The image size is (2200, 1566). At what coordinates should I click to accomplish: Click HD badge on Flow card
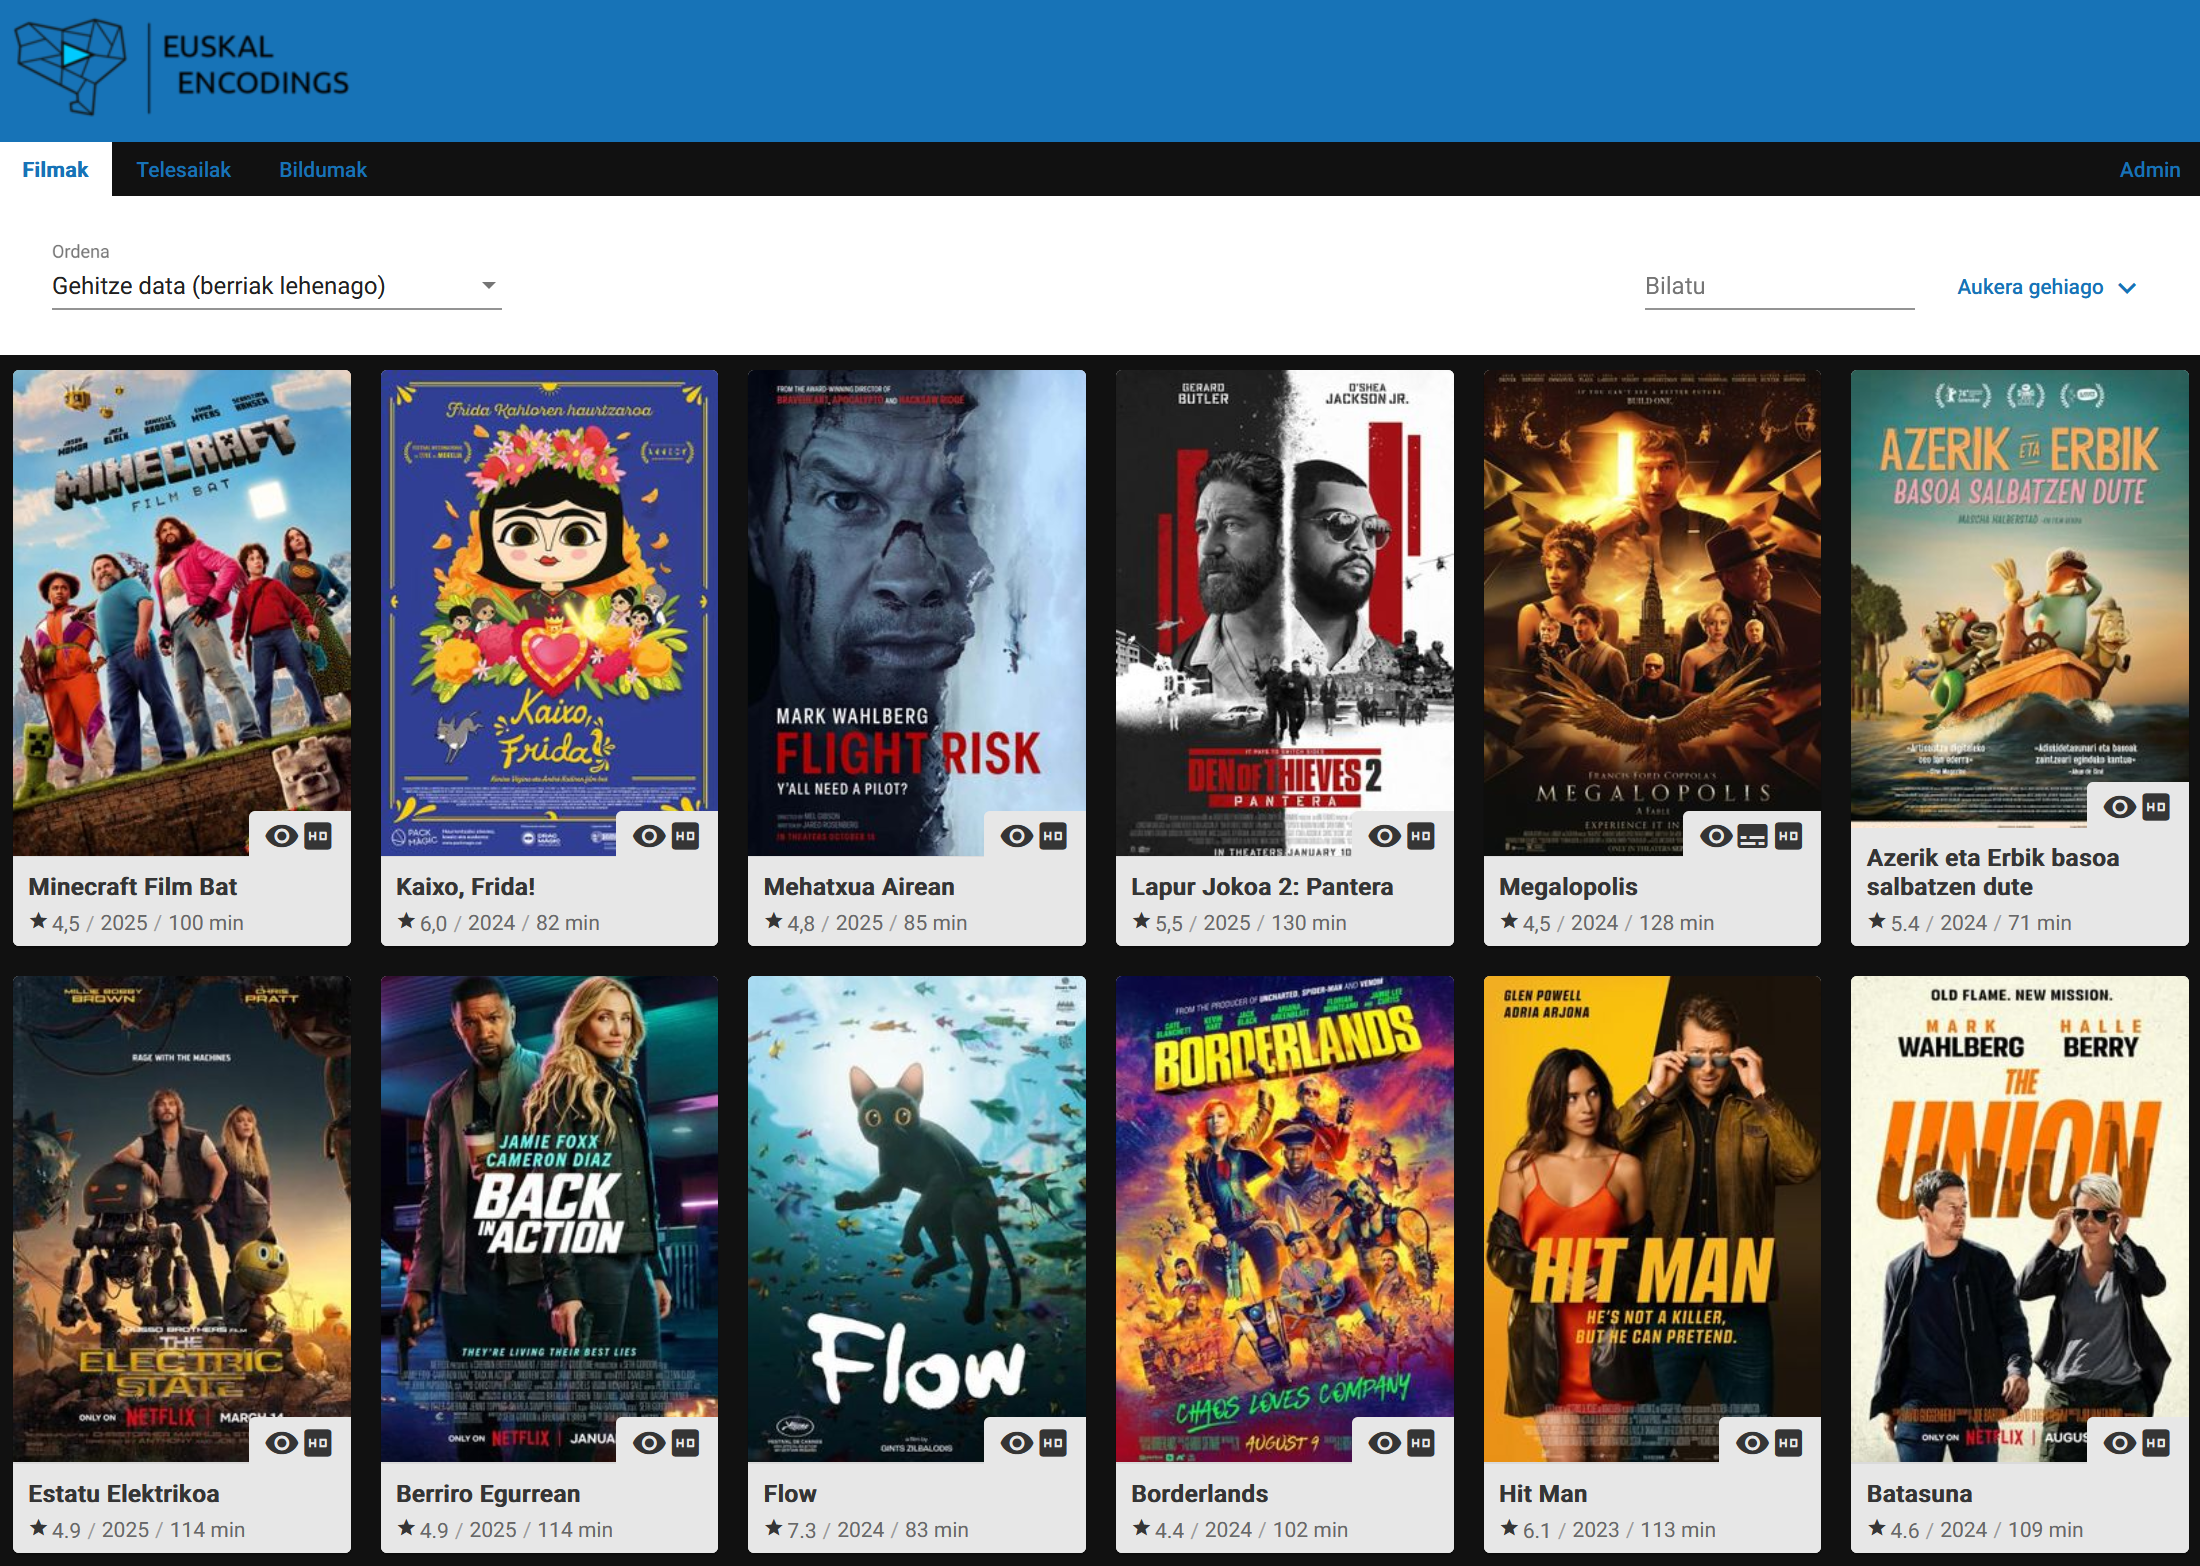click(1053, 1443)
